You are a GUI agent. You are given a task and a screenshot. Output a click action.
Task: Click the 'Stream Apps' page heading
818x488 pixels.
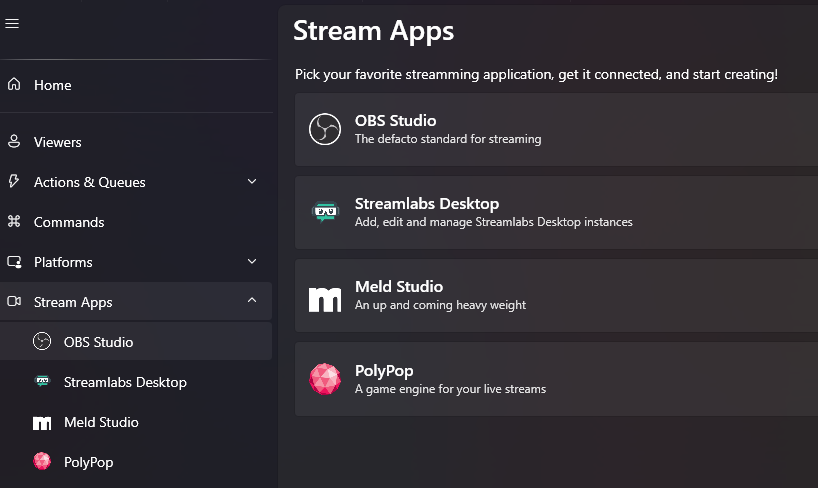click(374, 31)
